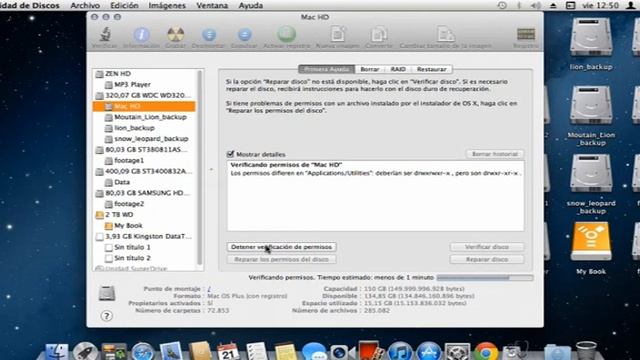This screenshot has height=360, width=640.
Task: Open Calendar icon in the Dock
Action: 228,351
